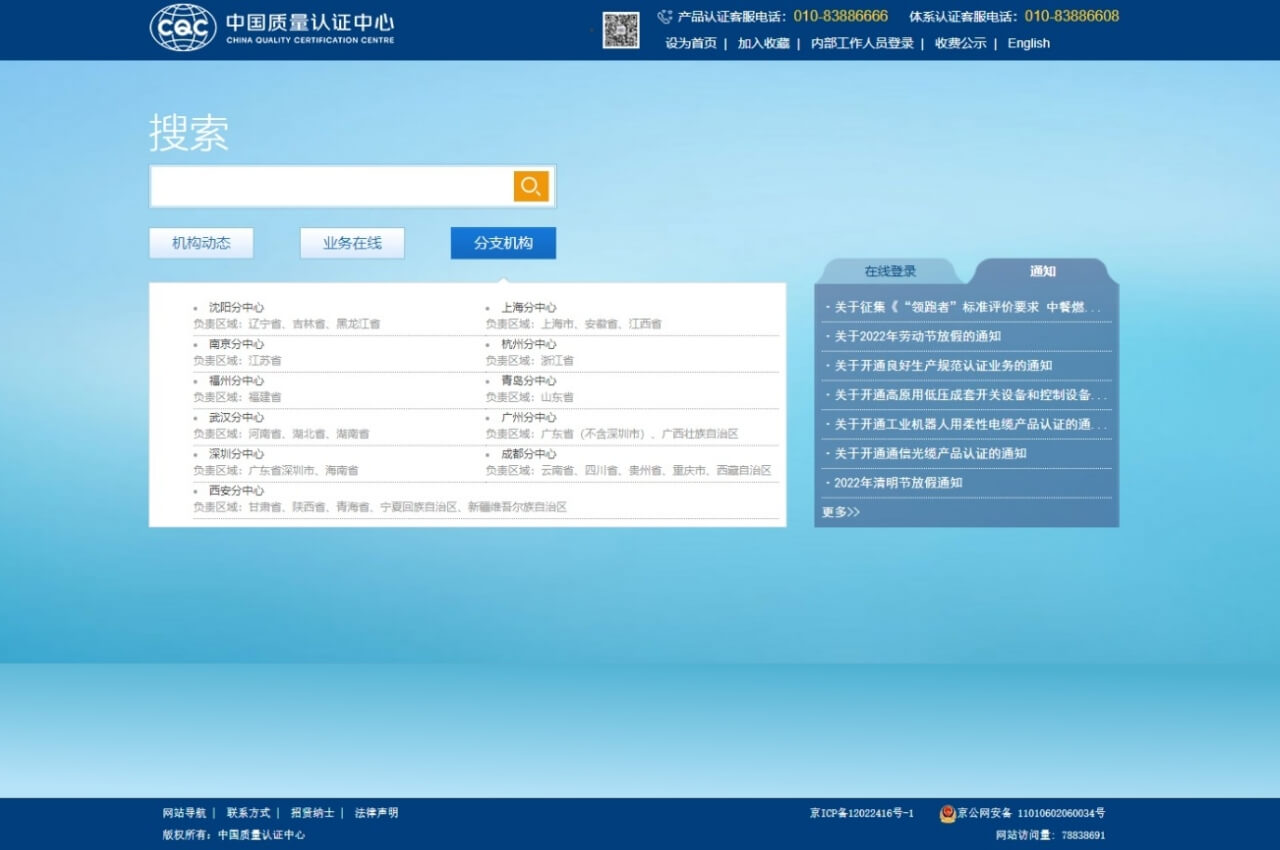Switch to the 业务在线 tab
The height and width of the screenshot is (850, 1280).
click(x=352, y=243)
